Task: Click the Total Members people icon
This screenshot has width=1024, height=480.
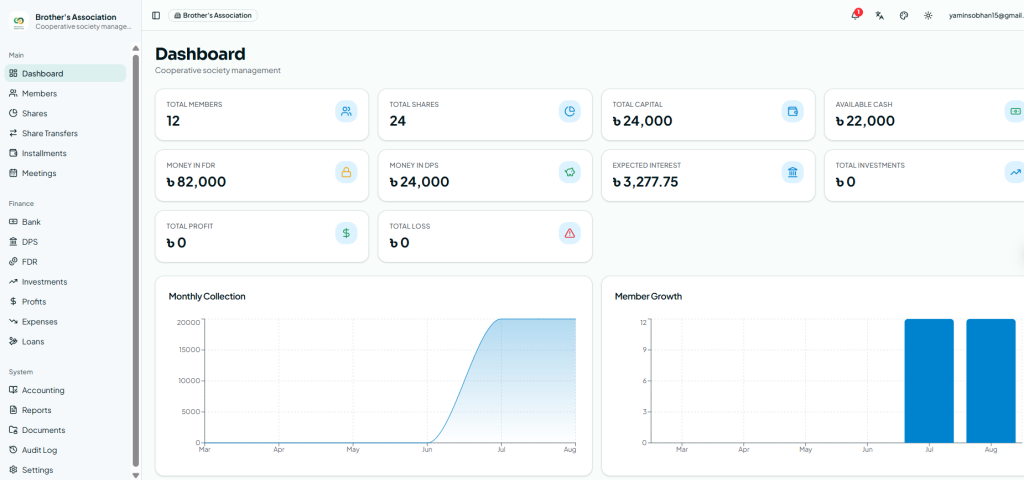Action: [346, 111]
